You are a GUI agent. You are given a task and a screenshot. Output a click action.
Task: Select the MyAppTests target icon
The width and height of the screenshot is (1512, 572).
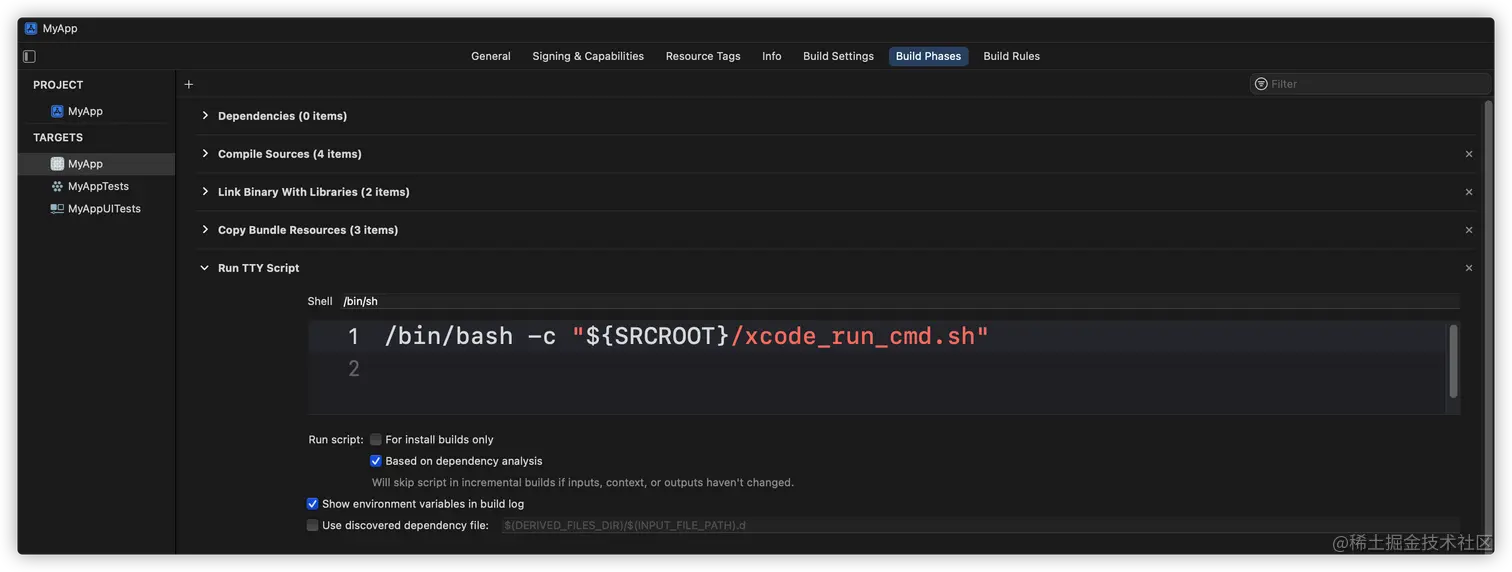[x=57, y=186]
